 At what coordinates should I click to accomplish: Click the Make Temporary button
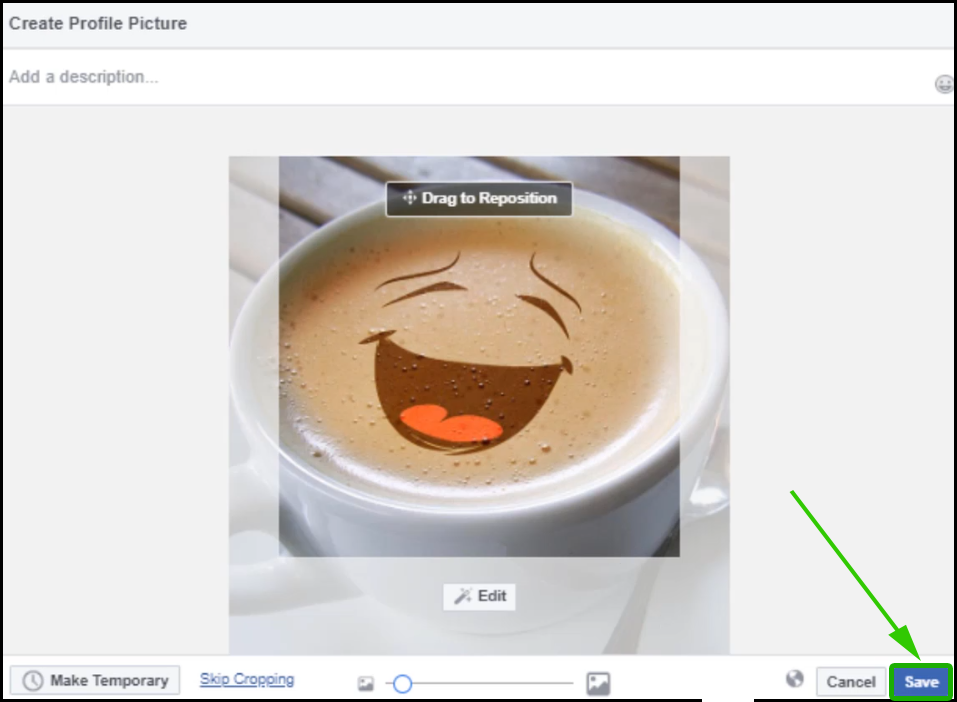point(95,680)
